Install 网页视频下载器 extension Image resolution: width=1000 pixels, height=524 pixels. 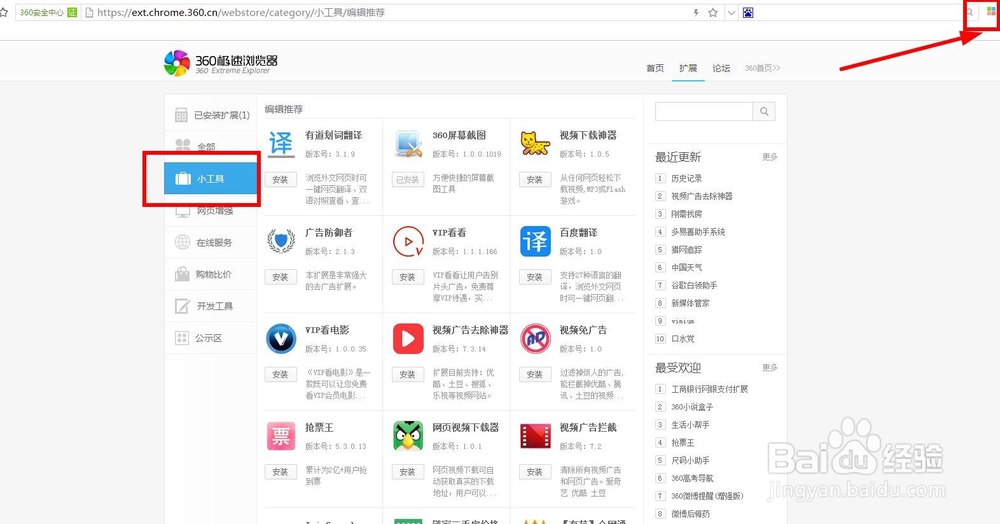click(408, 472)
